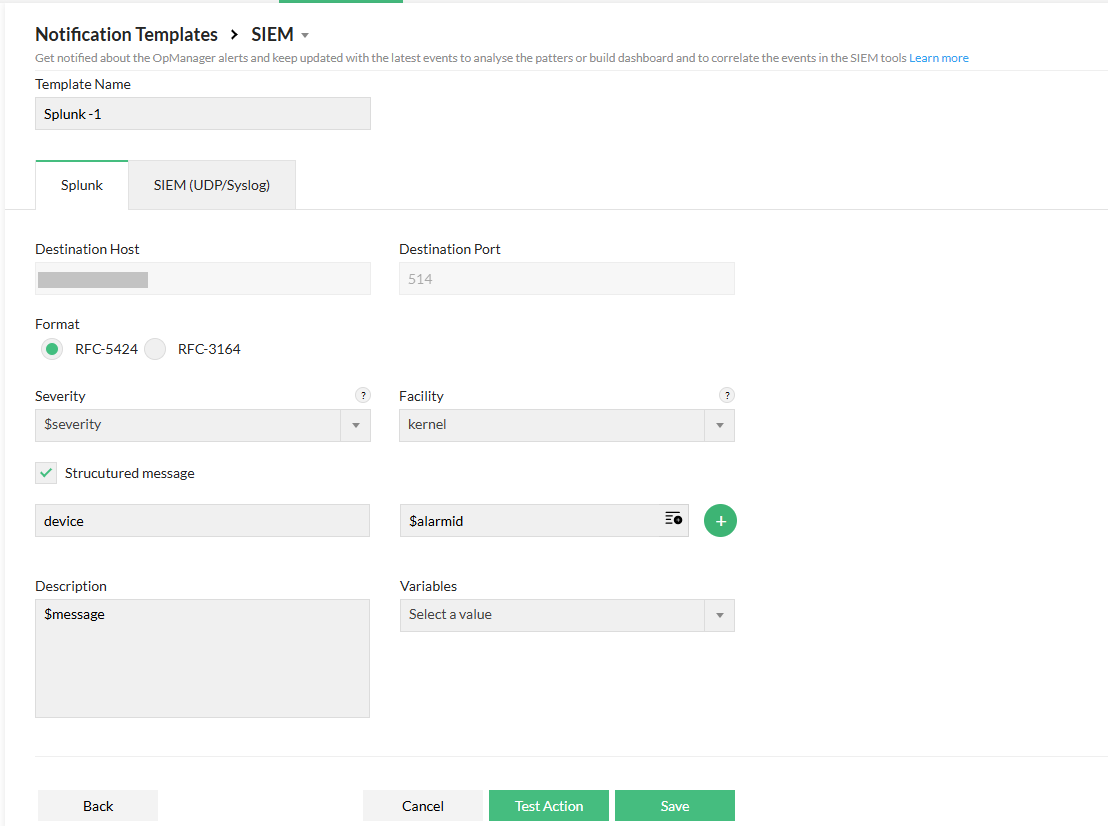Click the green plus to add structured message pair

tap(720, 520)
